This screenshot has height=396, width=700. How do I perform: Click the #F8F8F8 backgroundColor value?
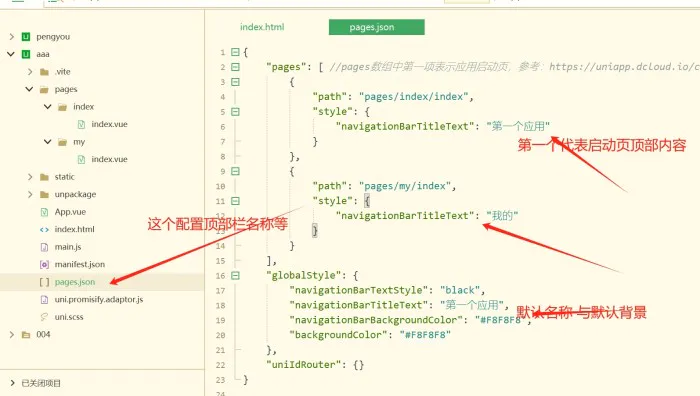[x=425, y=335]
